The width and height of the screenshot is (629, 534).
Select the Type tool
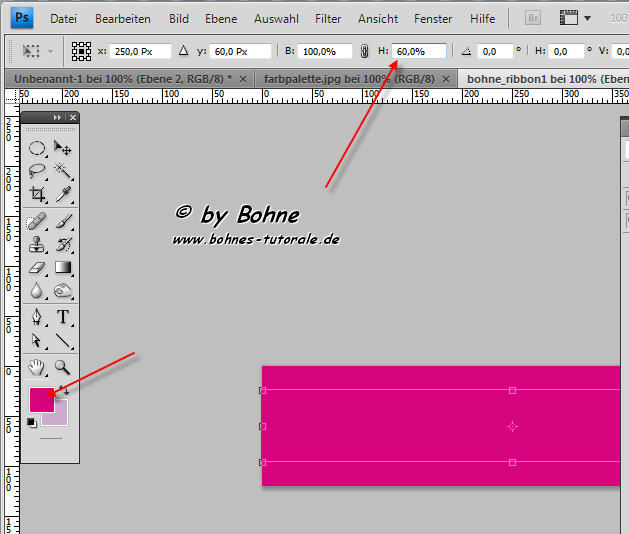coord(62,317)
